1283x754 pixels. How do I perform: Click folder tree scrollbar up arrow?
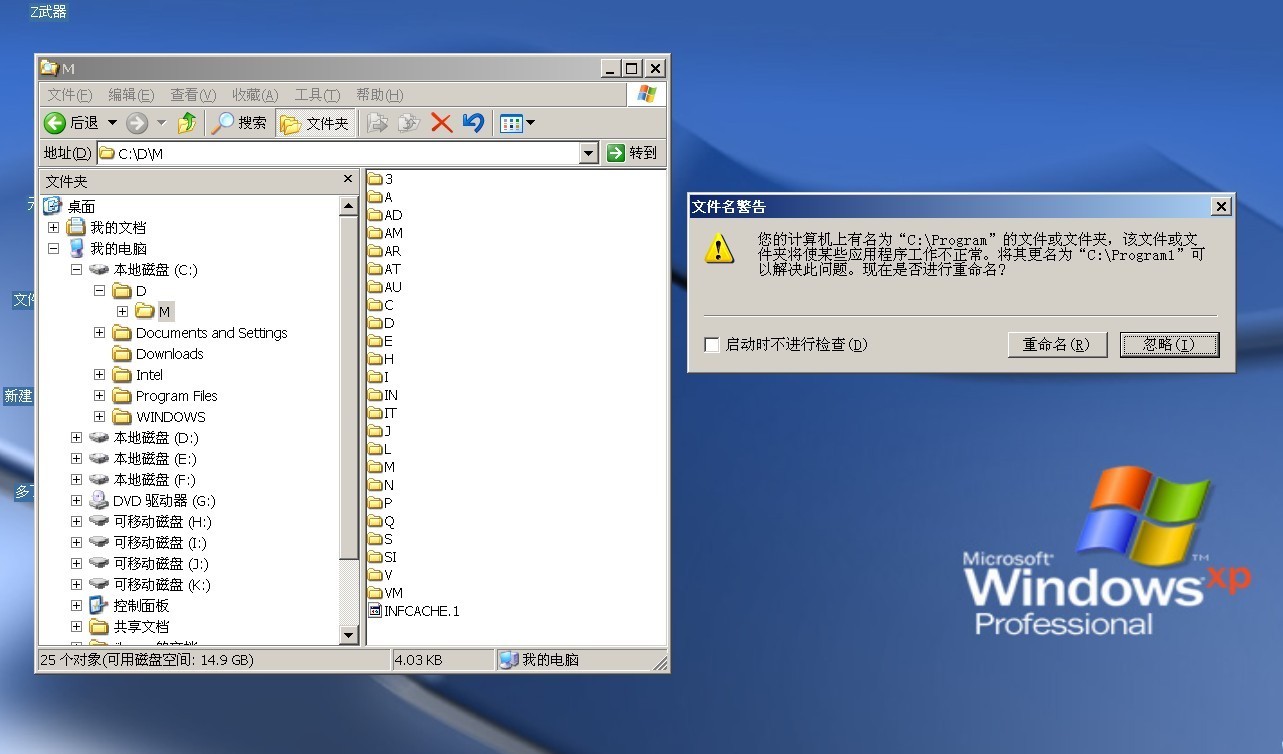[x=348, y=206]
